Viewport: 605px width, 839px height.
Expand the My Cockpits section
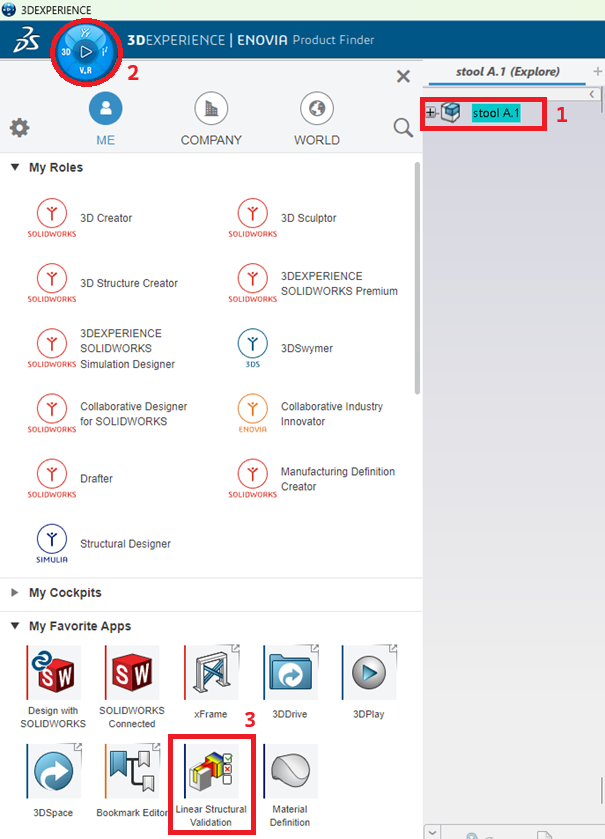pos(15,593)
